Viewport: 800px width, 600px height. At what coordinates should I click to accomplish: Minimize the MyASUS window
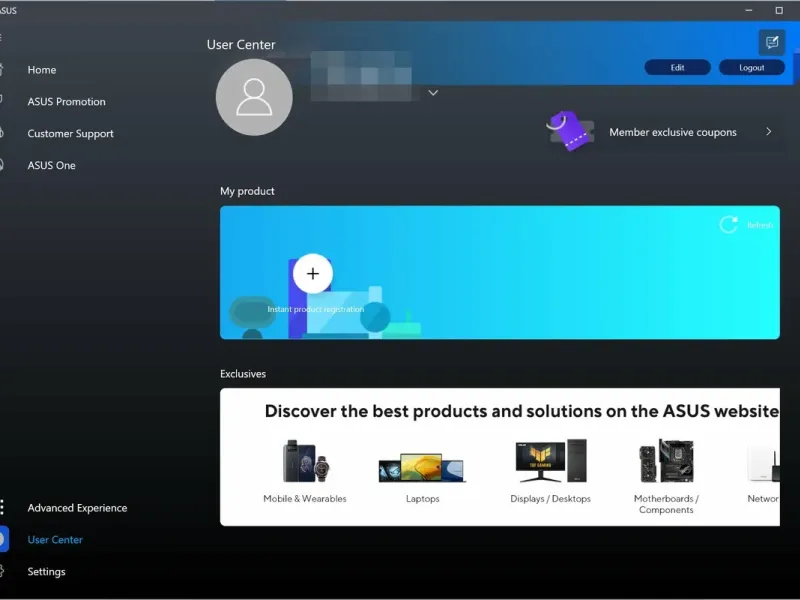[748, 10]
